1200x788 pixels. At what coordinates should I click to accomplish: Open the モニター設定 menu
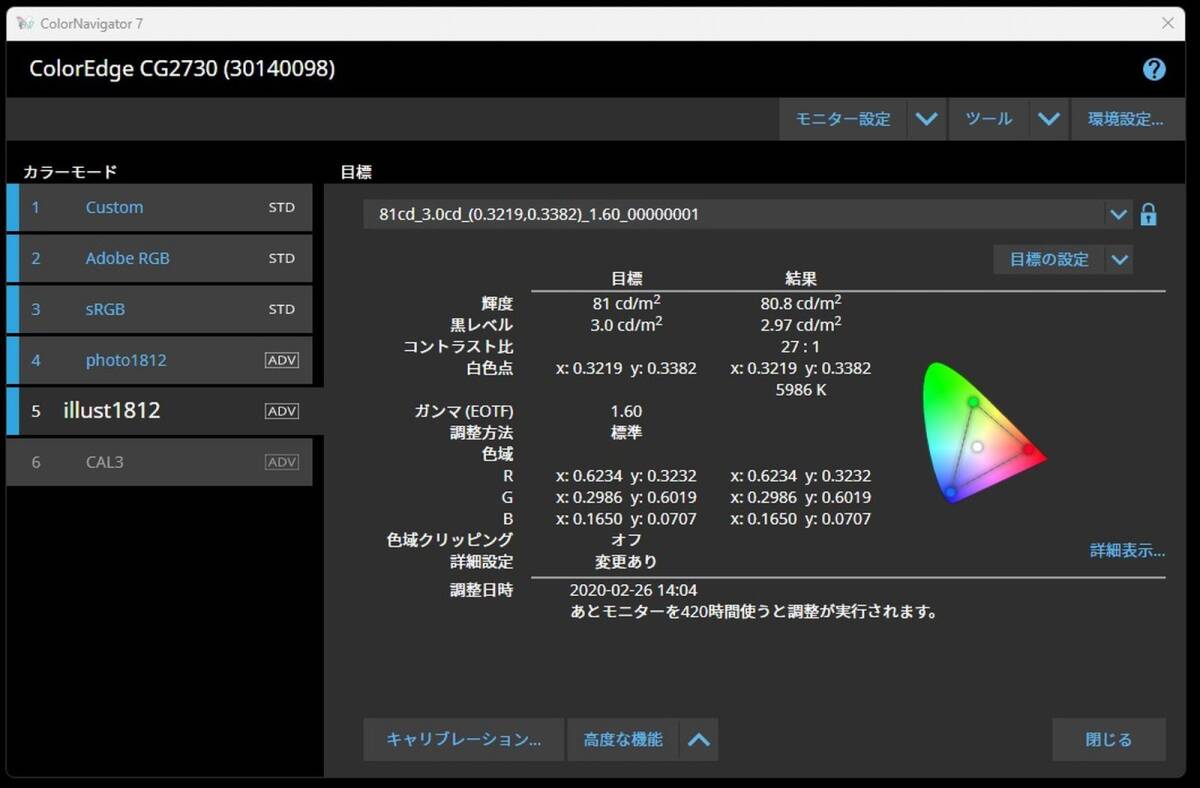tap(842, 119)
